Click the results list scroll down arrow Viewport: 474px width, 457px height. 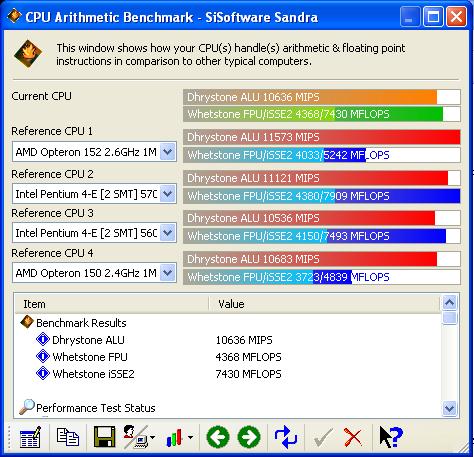click(449, 408)
